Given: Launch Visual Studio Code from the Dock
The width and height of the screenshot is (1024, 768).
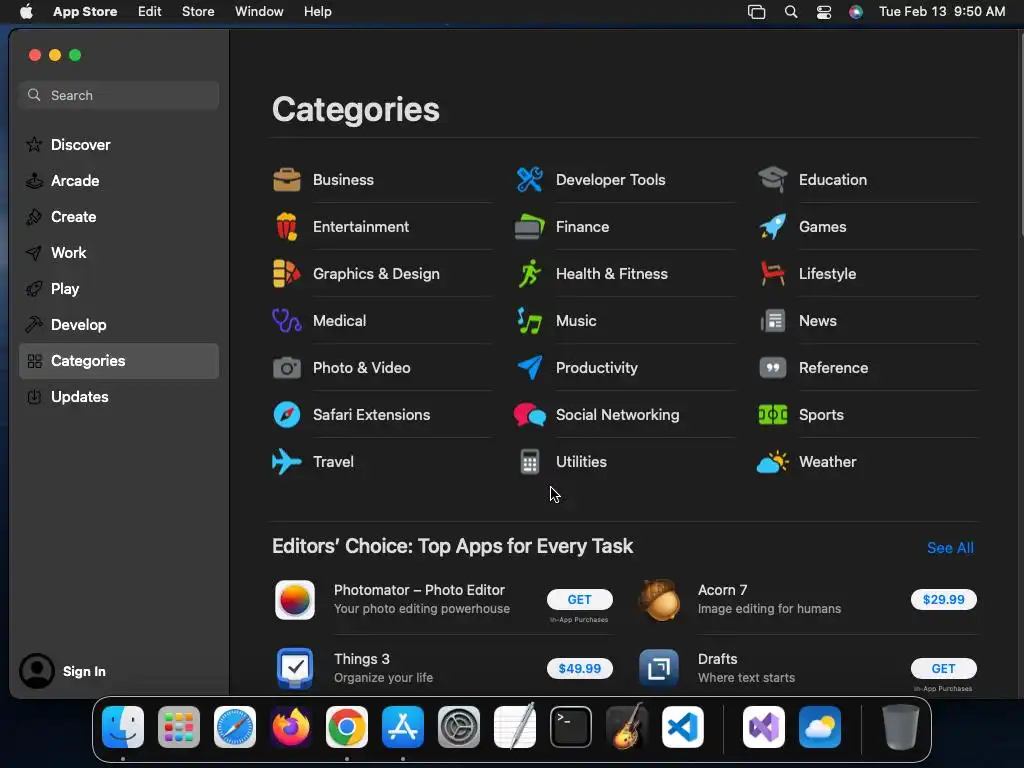Looking at the screenshot, I should [682, 727].
